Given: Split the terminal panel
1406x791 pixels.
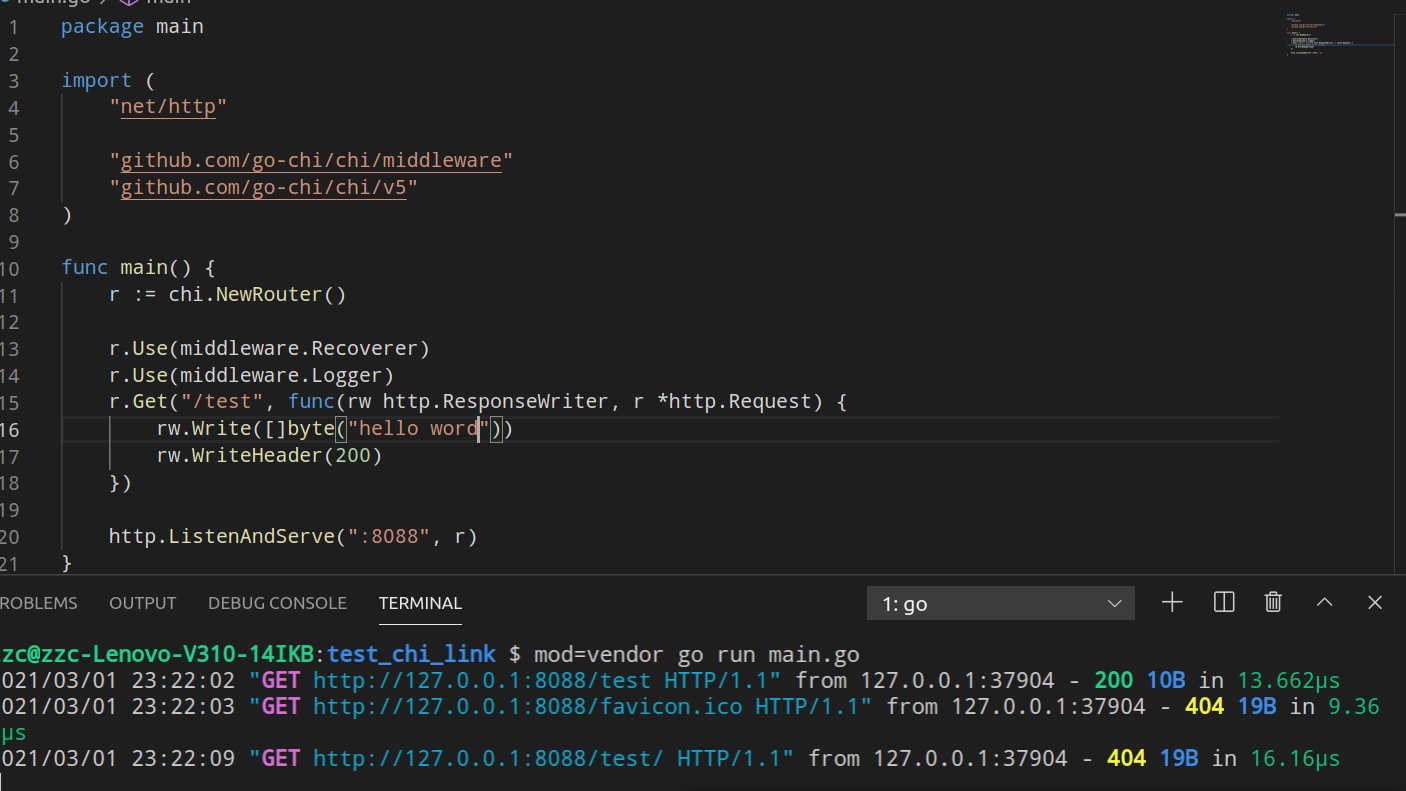Looking at the screenshot, I should [1224, 602].
